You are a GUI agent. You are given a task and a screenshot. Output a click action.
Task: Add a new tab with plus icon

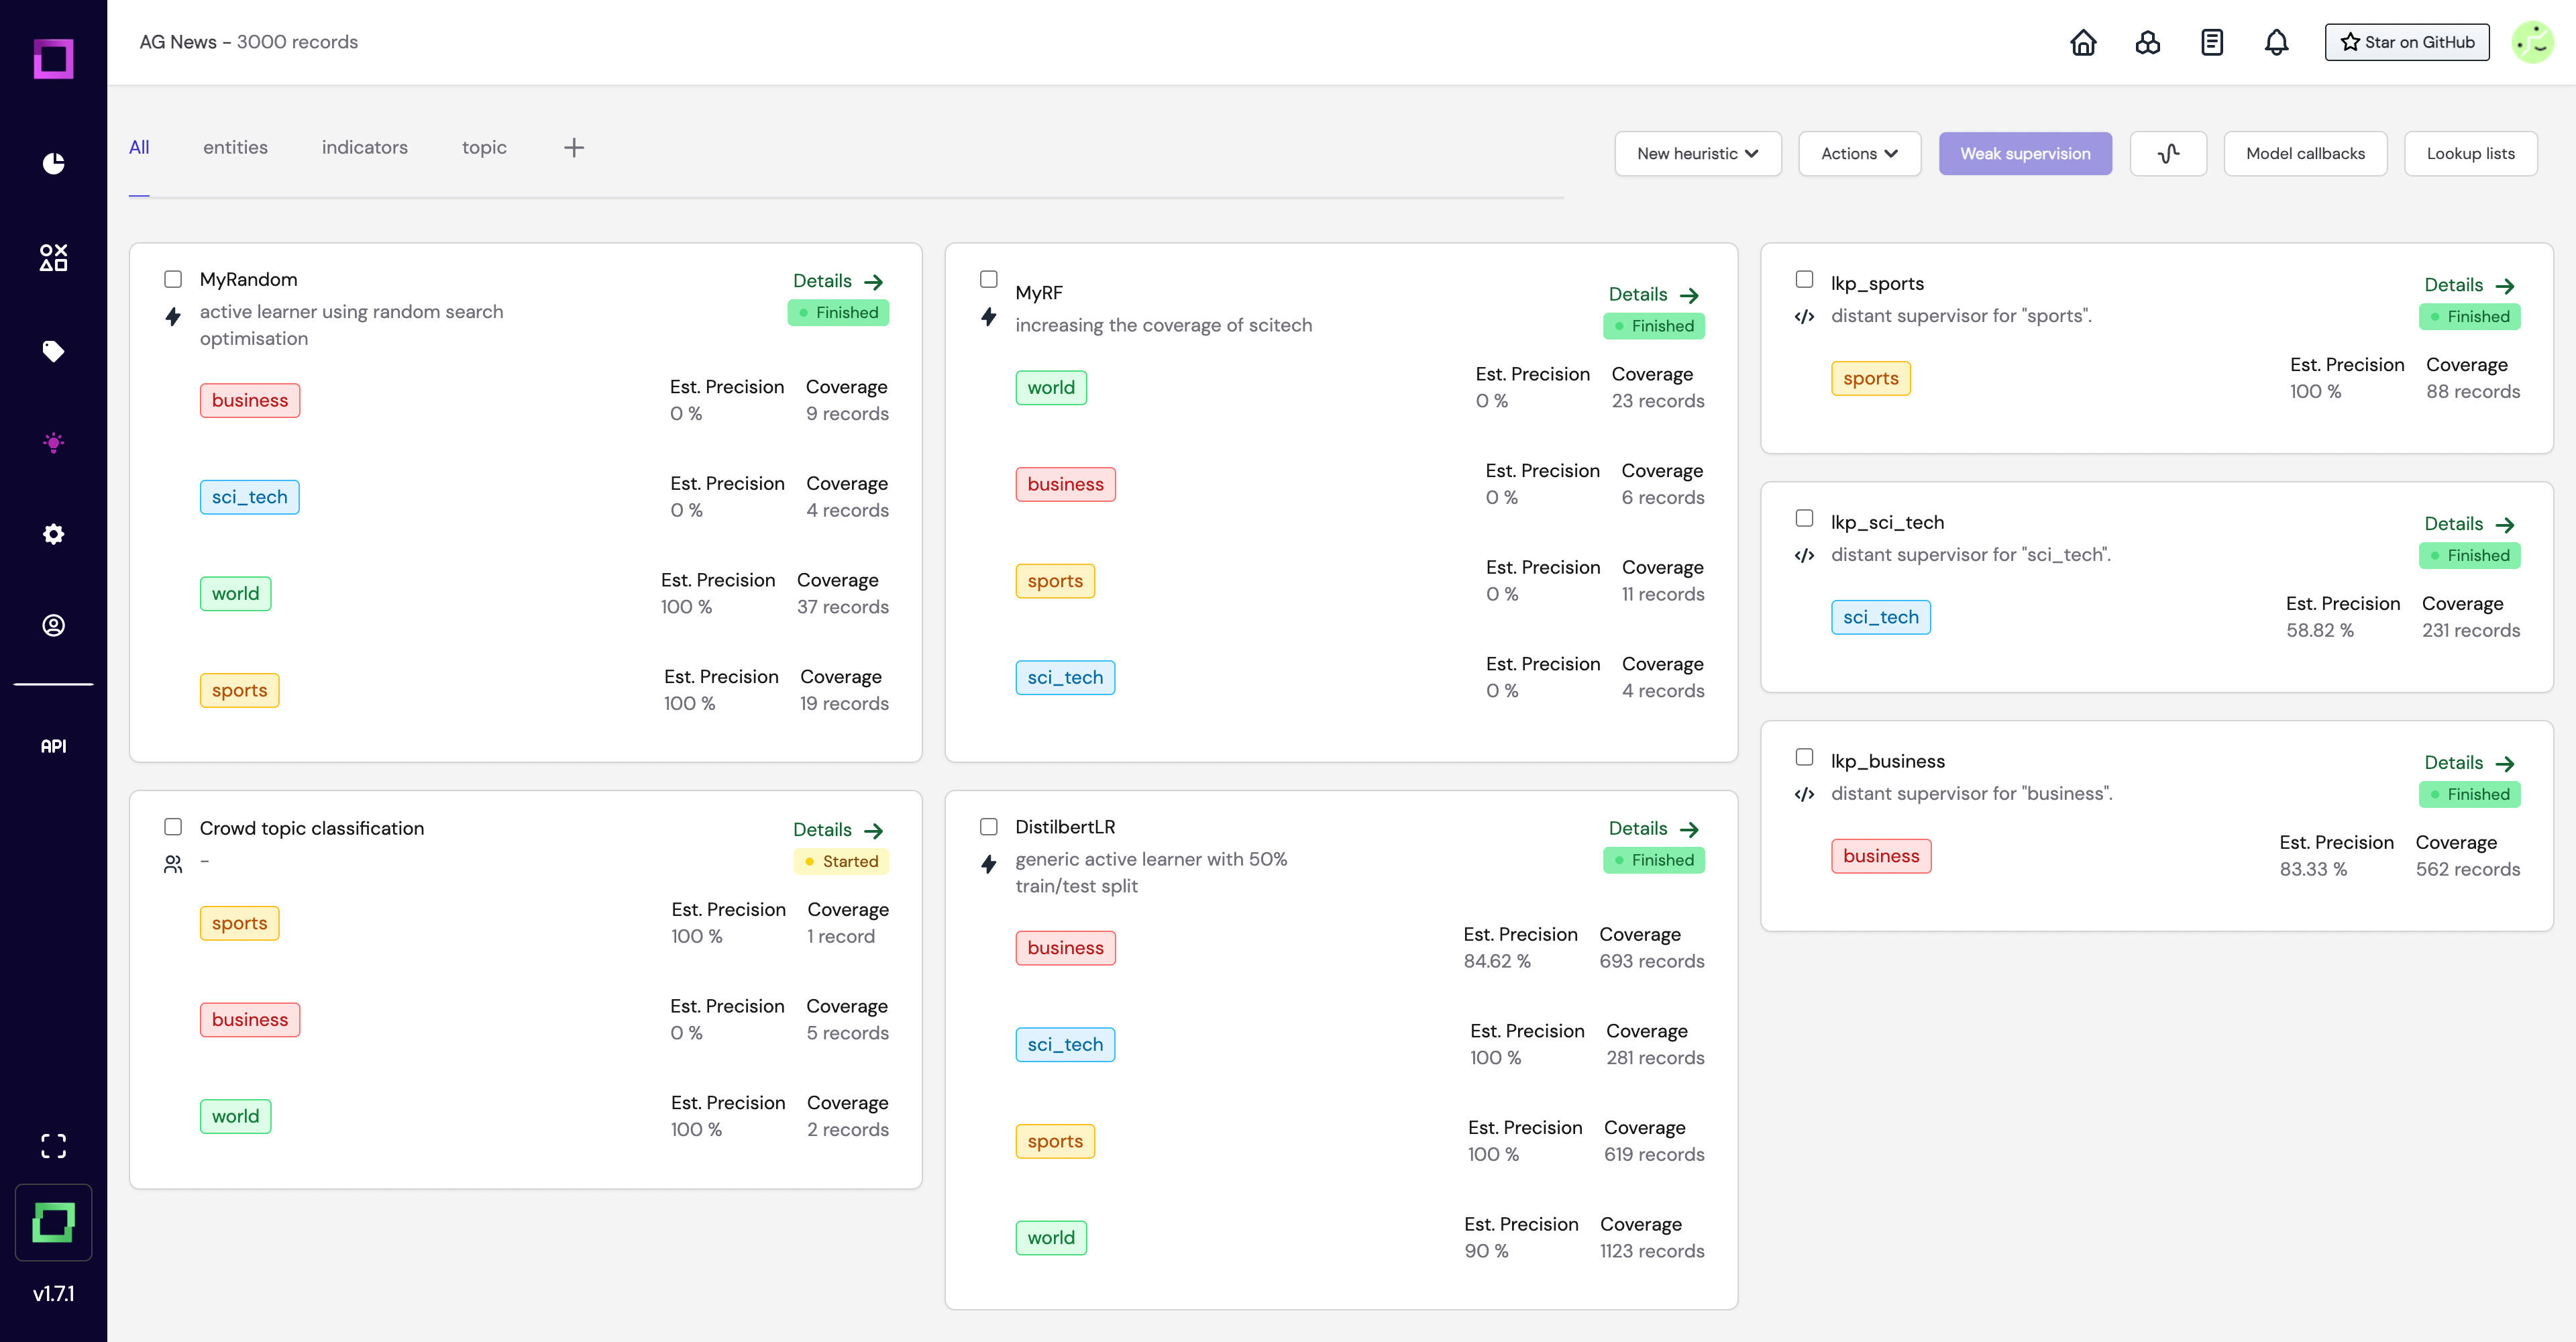pyautogui.click(x=574, y=148)
